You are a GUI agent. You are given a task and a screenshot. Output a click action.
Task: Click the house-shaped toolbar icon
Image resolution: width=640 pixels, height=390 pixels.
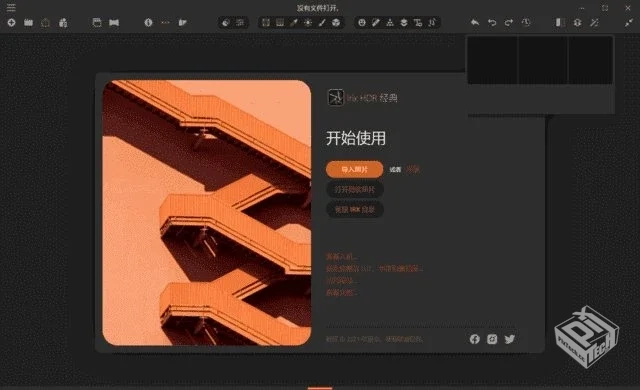point(45,22)
